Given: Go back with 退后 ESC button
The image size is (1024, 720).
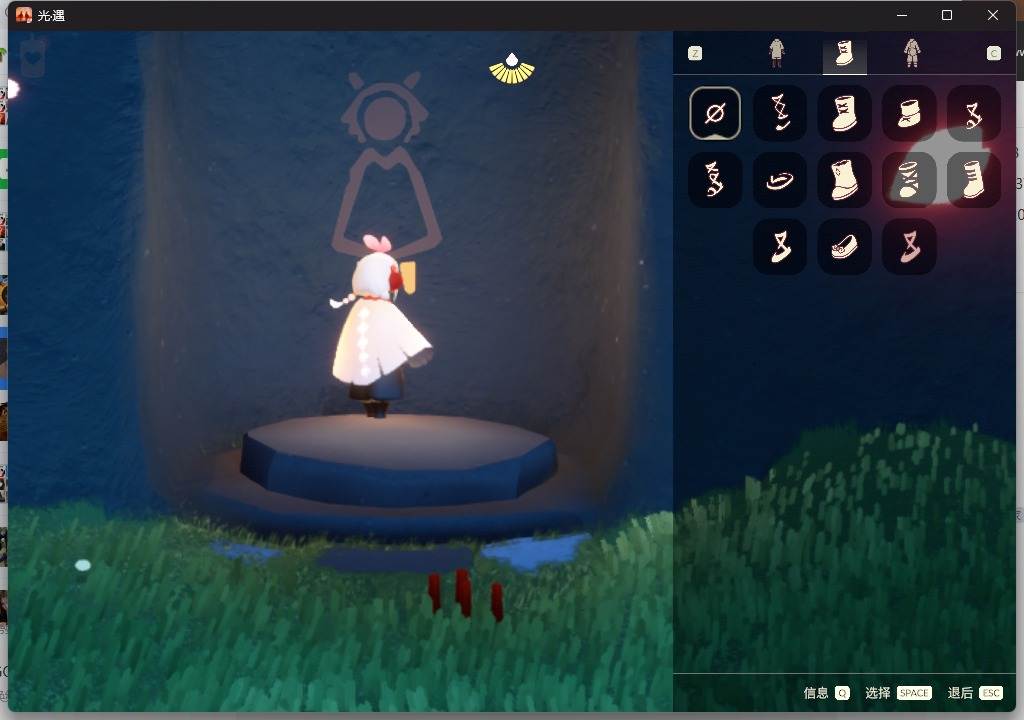Looking at the screenshot, I should [975, 693].
